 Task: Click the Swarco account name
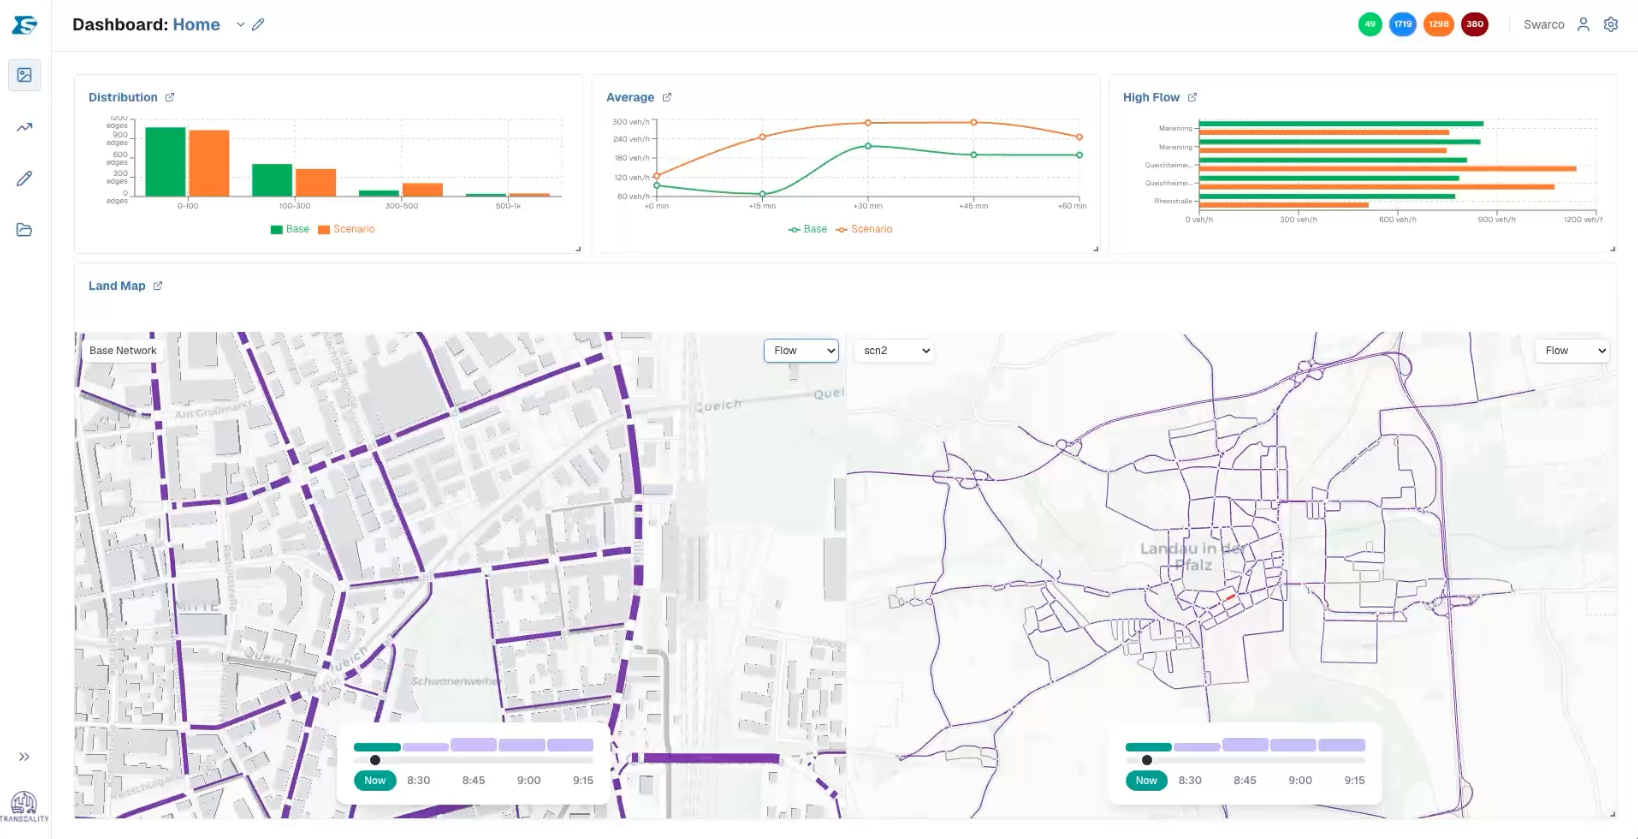tap(1543, 25)
